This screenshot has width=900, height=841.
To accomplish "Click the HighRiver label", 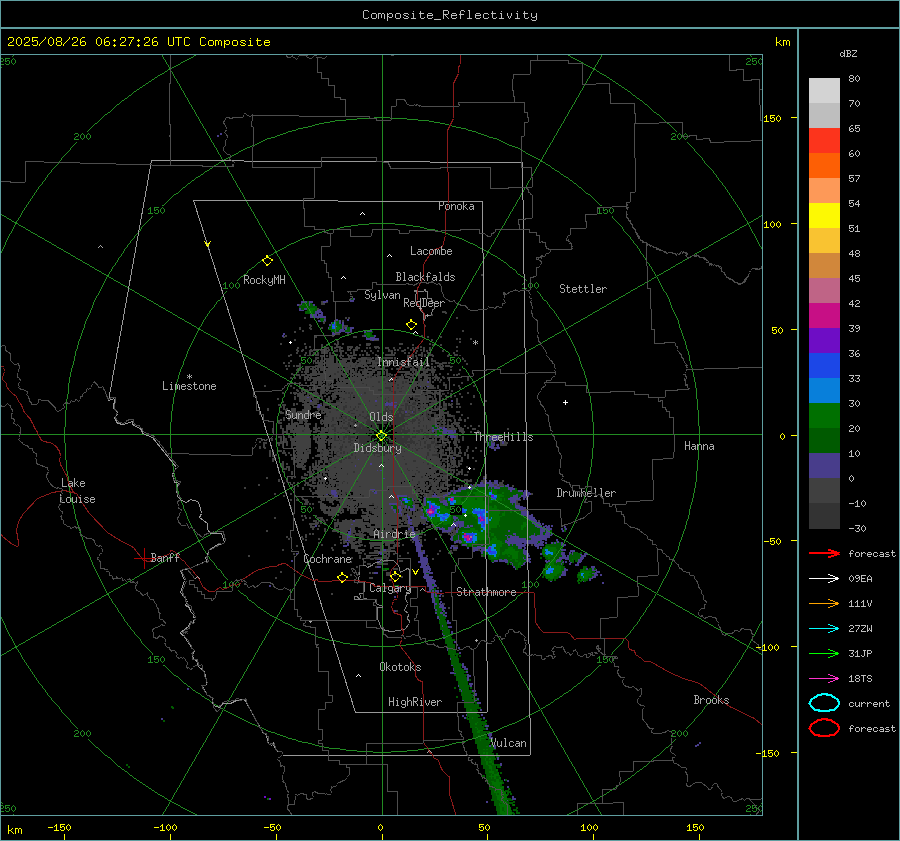I will 414,702.
